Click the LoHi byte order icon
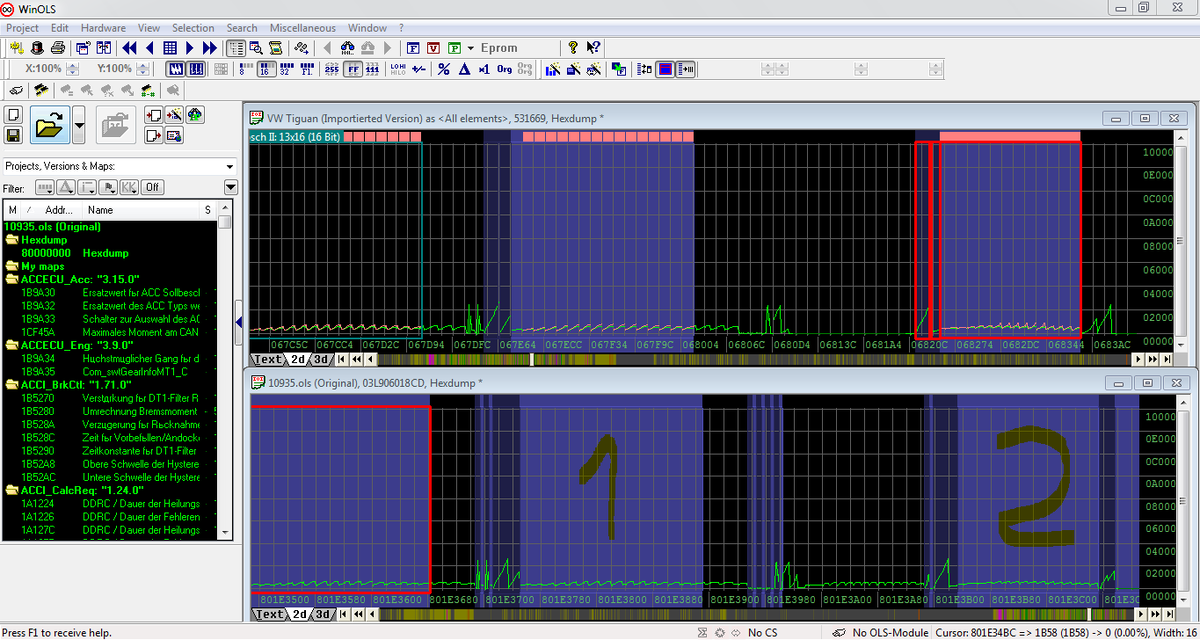The width and height of the screenshot is (1200, 640). click(397, 69)
